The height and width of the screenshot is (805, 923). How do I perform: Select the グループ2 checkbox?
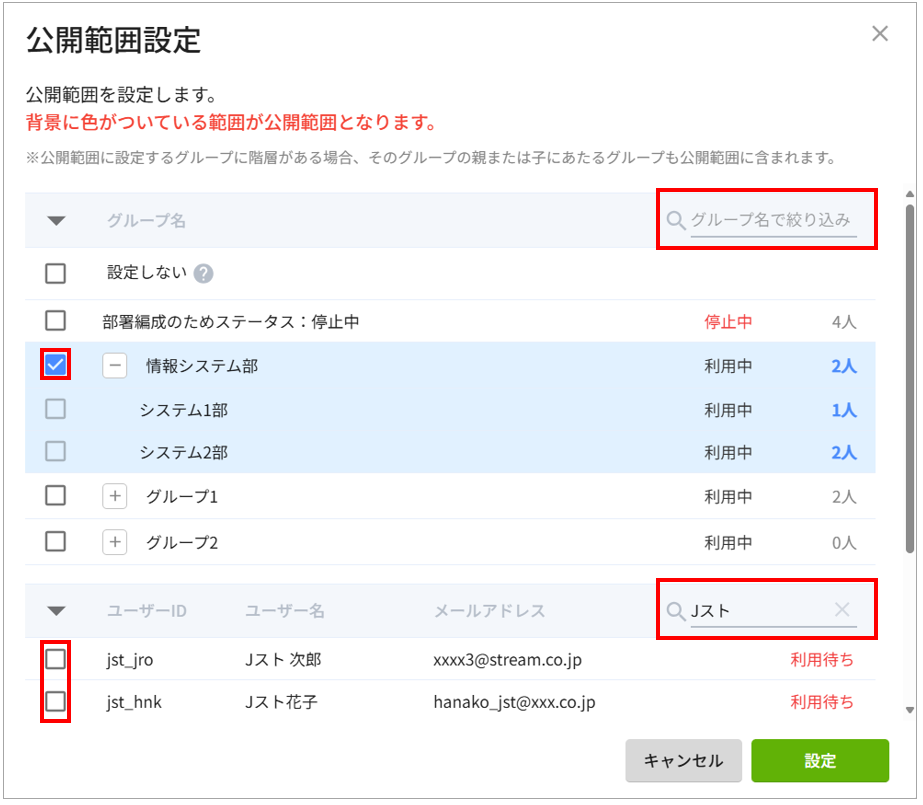tap(55, 541)
